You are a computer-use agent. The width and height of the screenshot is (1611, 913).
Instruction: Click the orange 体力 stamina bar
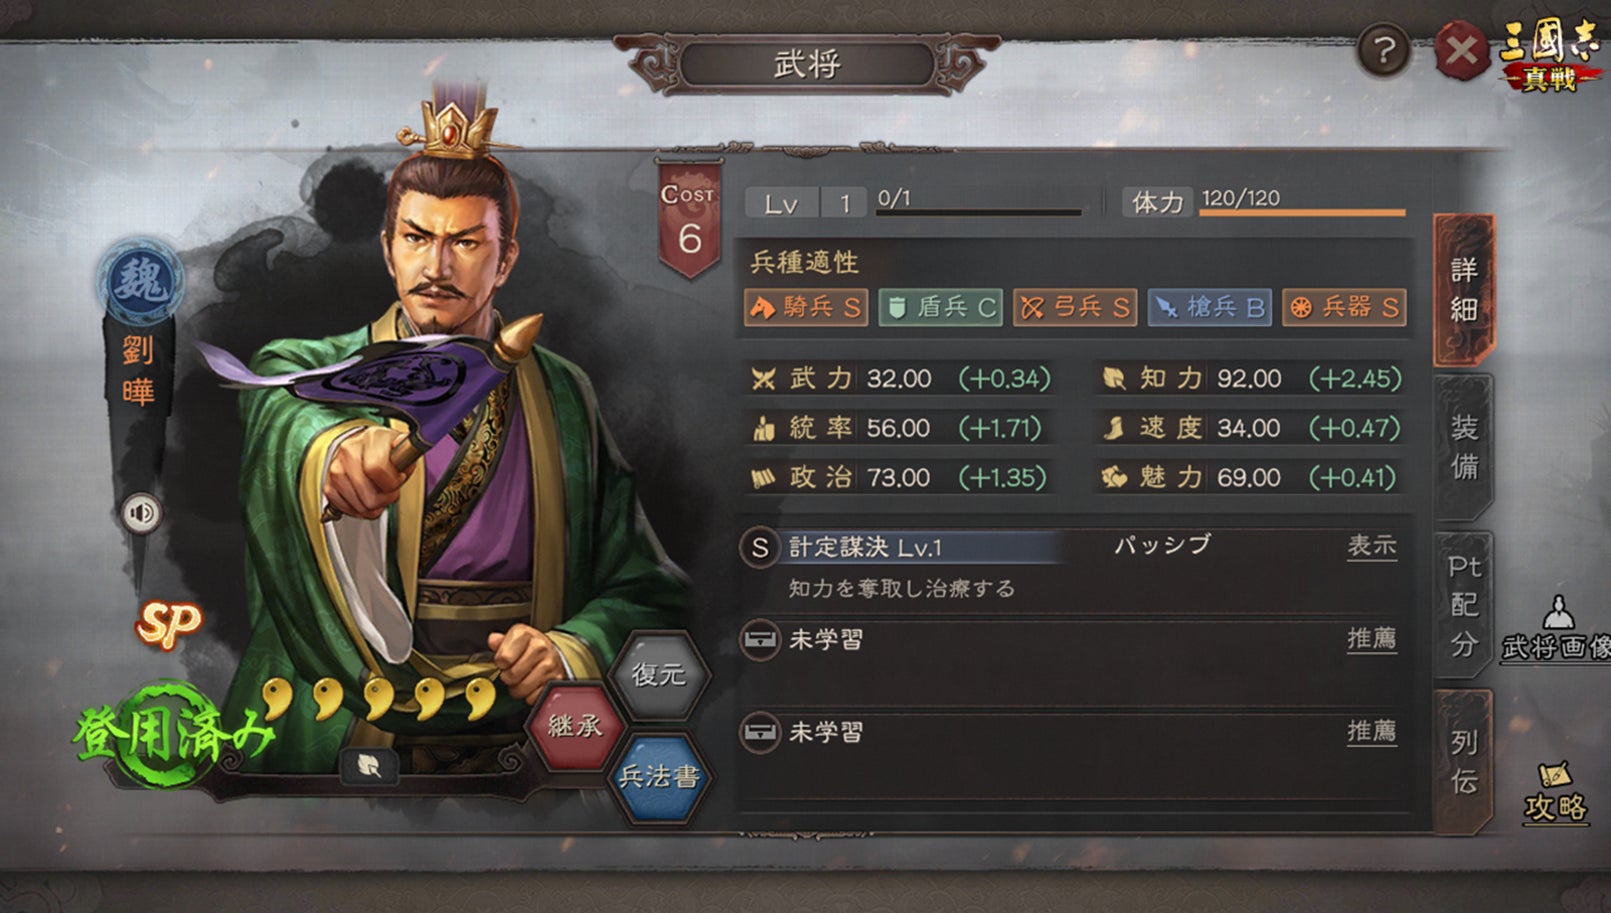1303,212
